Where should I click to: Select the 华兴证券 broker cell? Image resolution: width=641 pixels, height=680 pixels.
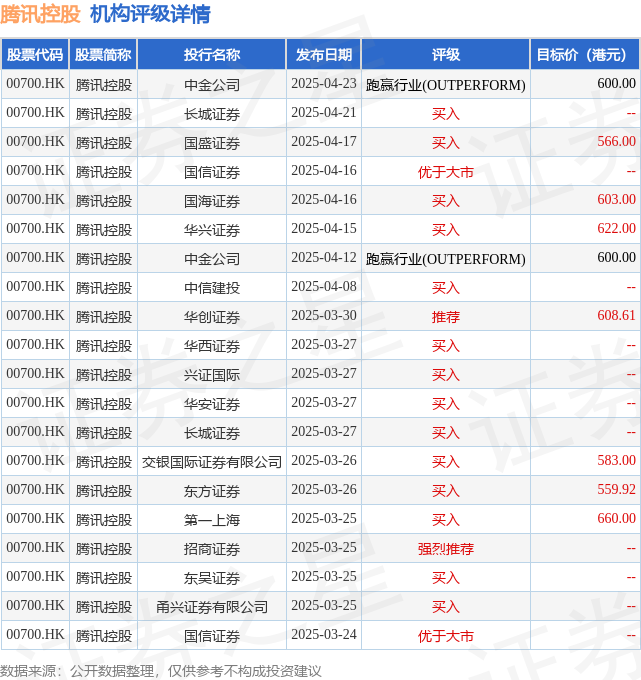pyautogui.click(x=212, y=230)
